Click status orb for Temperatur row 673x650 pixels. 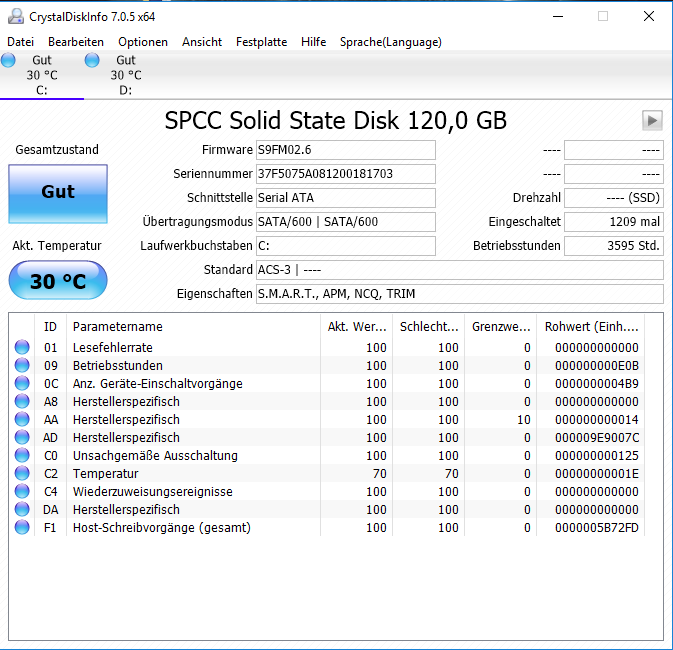(x=22, y=473)
